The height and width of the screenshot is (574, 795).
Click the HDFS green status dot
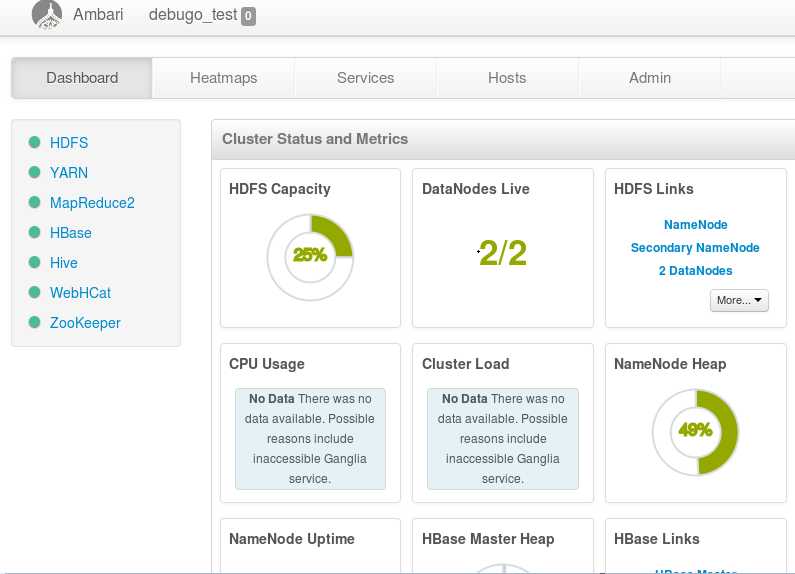[35, 143]
